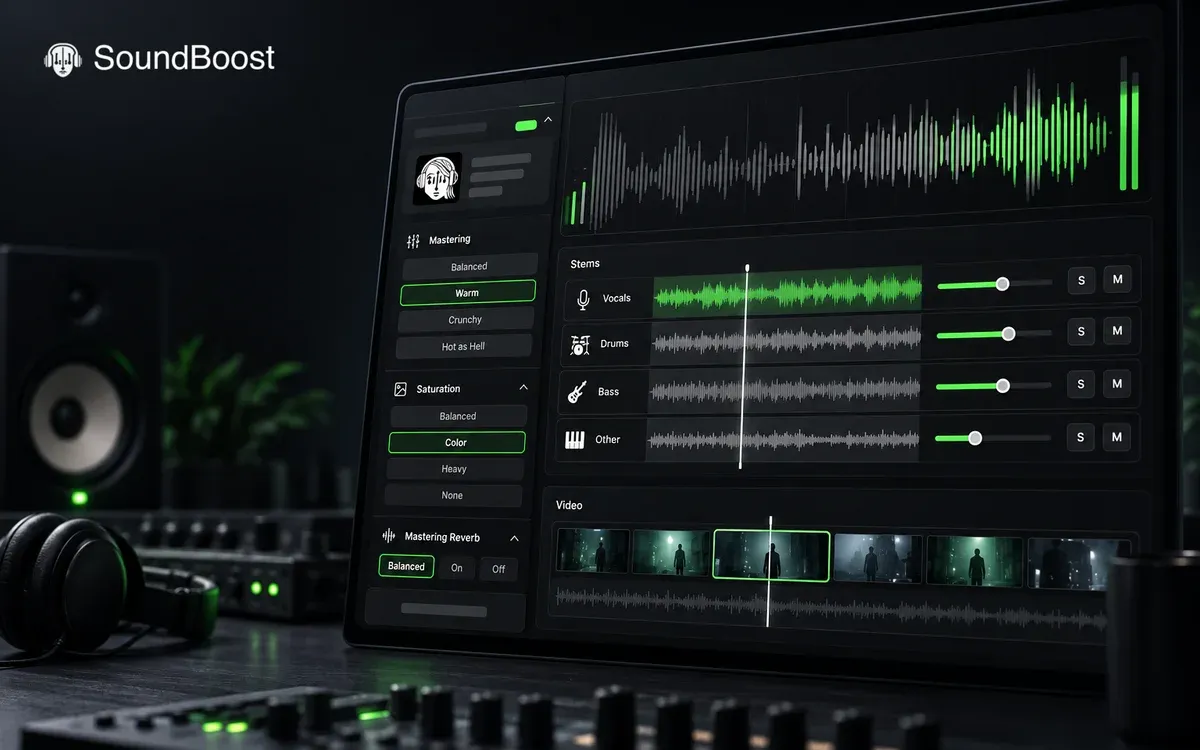Click the Vocals stem label
1200x750 pixels.
click(x=617, y=298)
